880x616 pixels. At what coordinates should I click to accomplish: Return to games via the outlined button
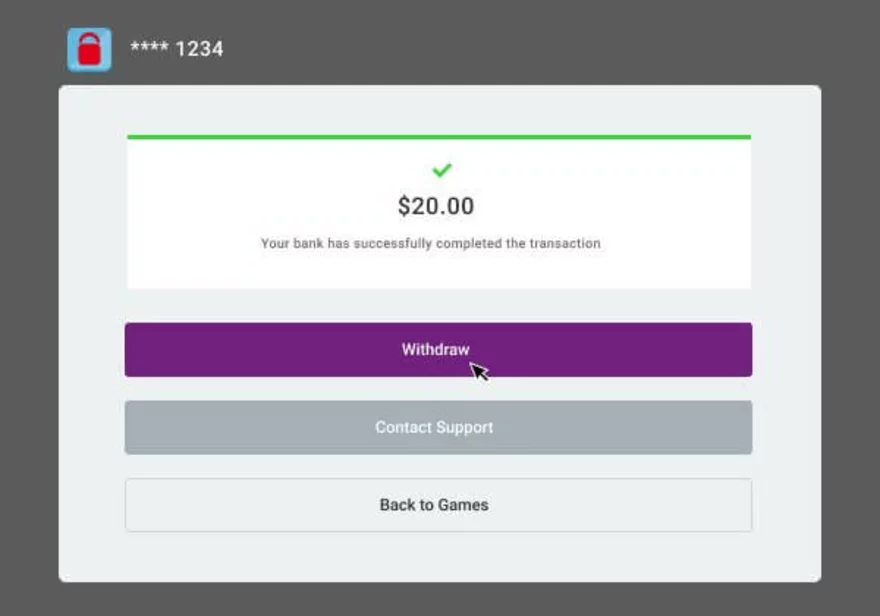click(x=438, y=505)
